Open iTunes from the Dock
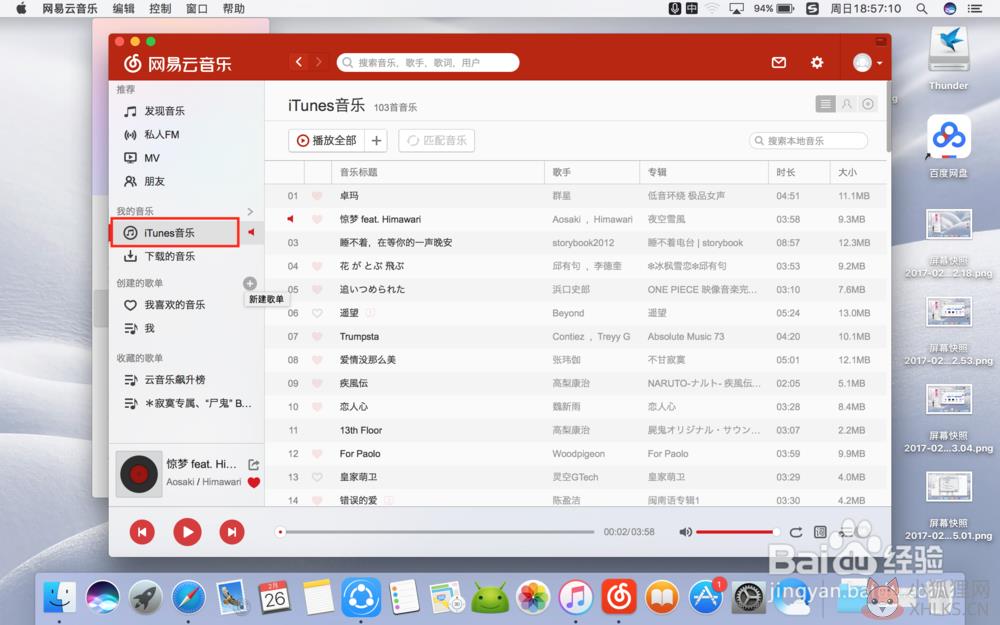 [576, 598]
